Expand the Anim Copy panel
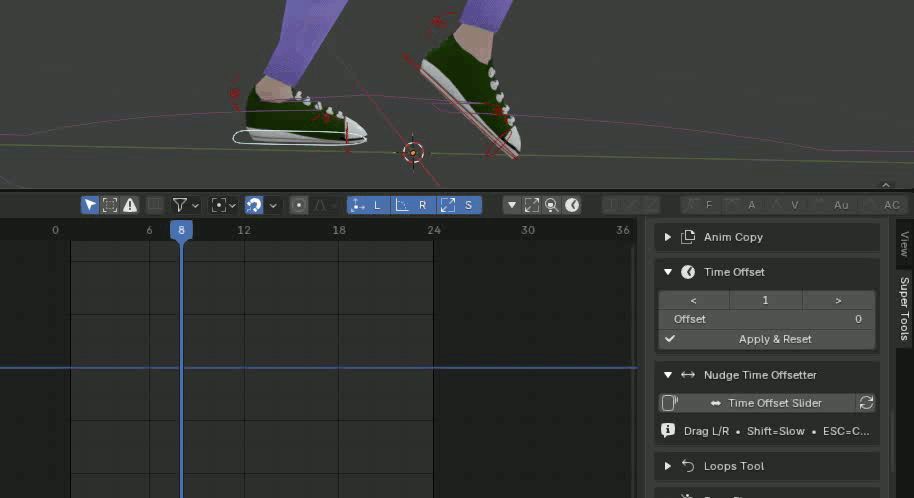The image size is (914, 498). tap(667, 237)
